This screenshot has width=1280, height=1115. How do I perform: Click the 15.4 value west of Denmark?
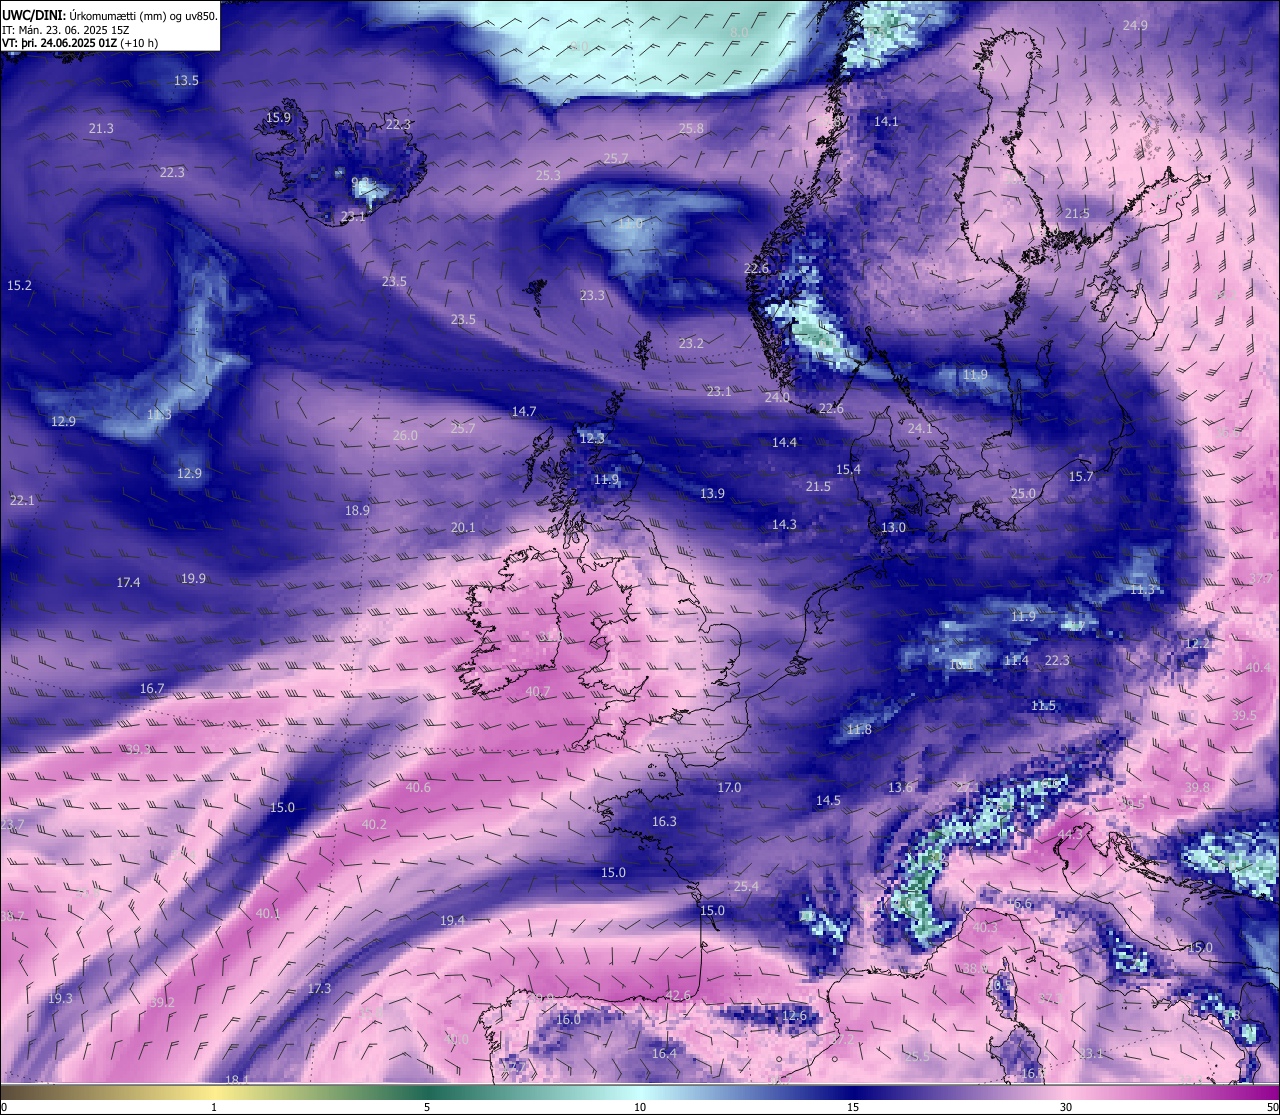pyautogui.click(x=848, y=470)
